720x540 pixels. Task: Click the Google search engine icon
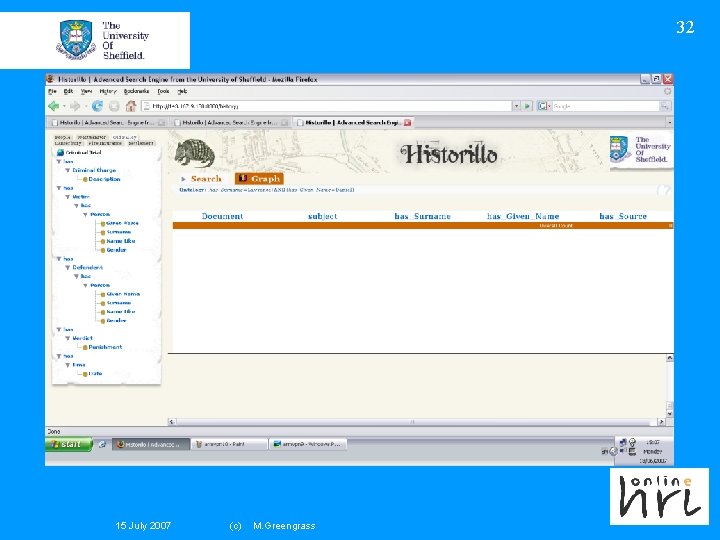(x=542, y=106)
